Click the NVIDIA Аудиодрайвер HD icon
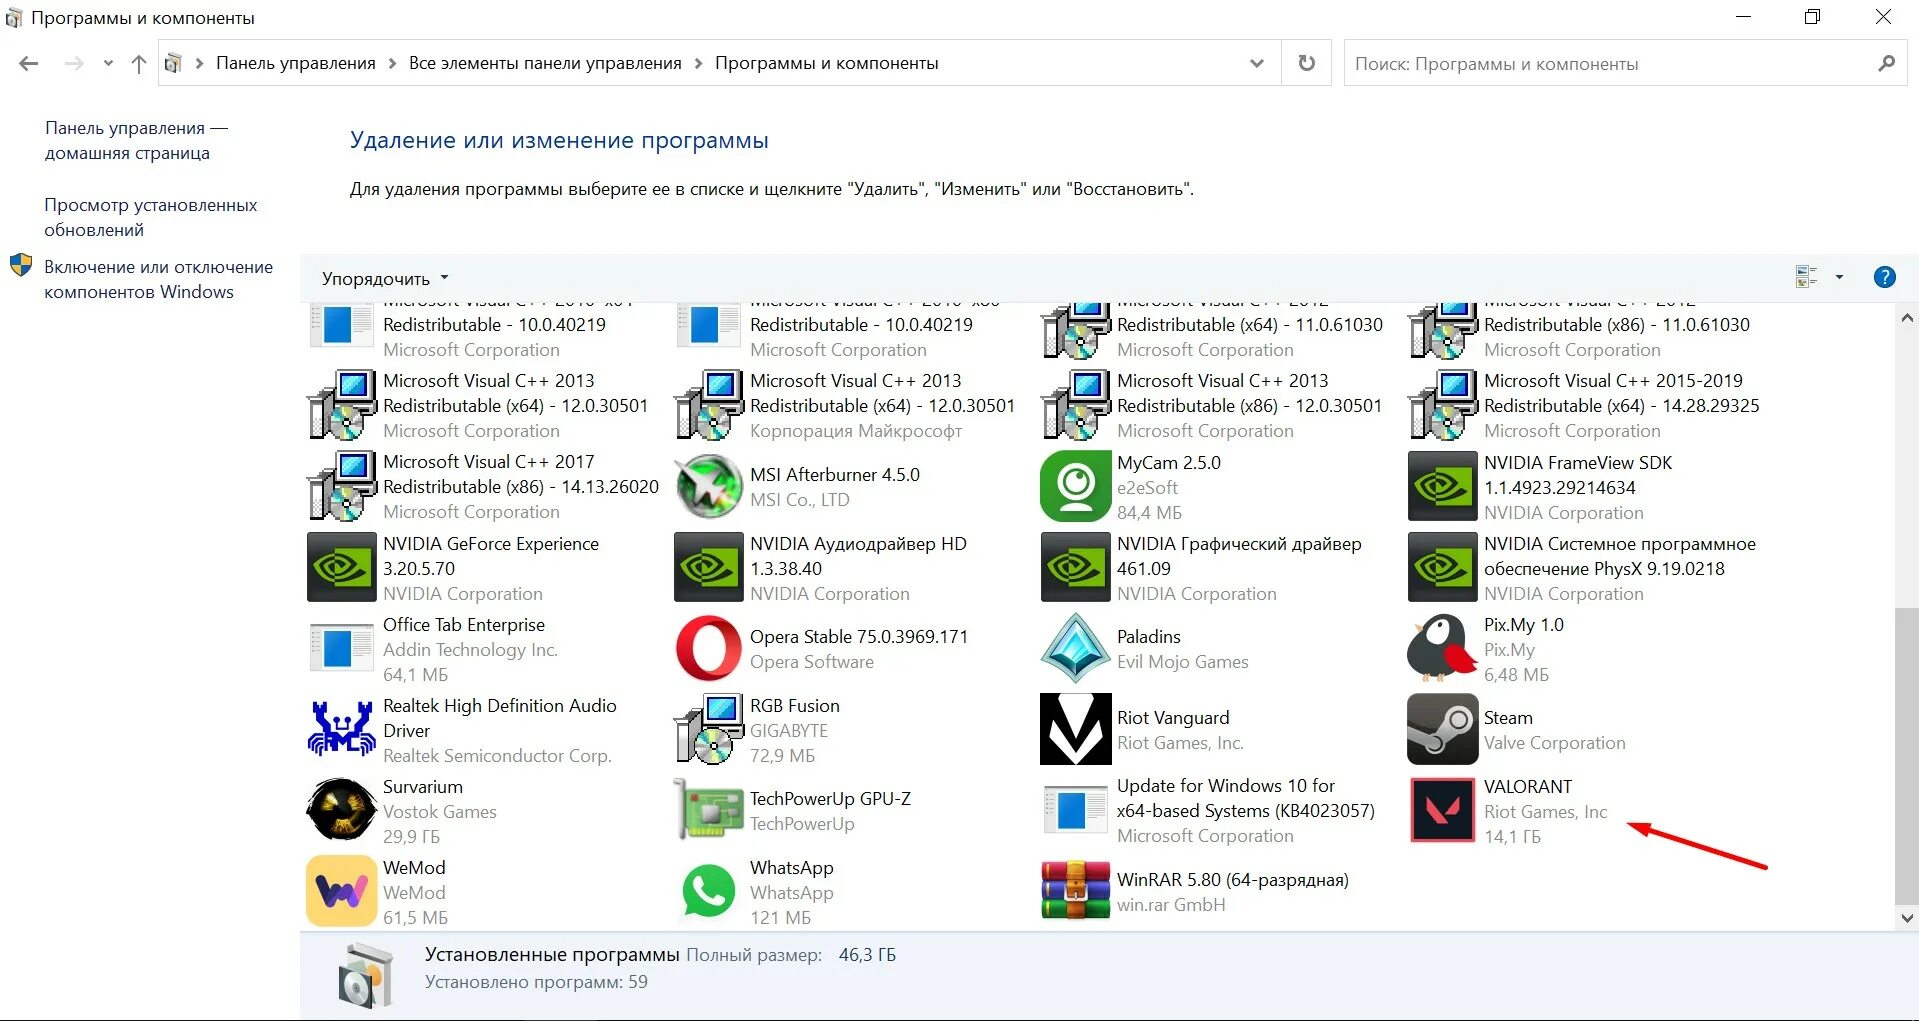 coord(708,567)
